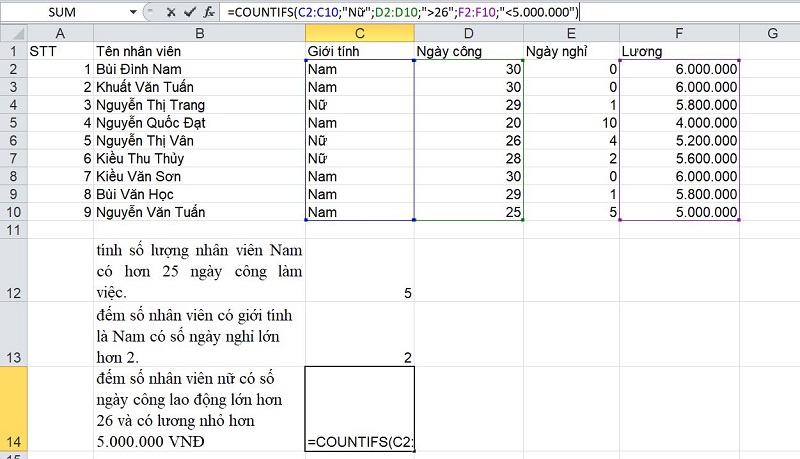Click the Name Box showing SUM
800x459 pixels.
click(x=63, y=12)
